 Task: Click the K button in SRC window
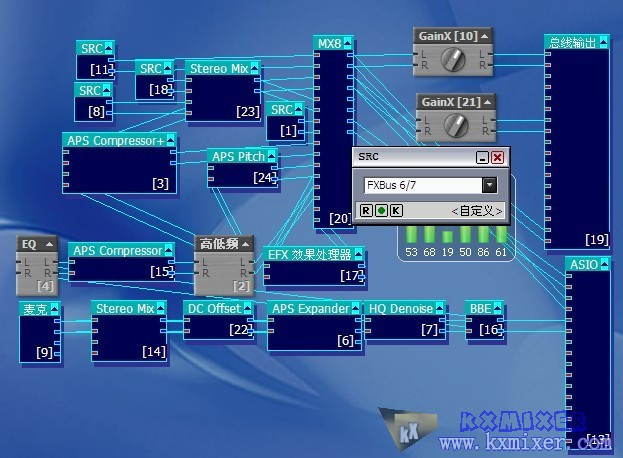pyautogui.click(x=396, y=211)
